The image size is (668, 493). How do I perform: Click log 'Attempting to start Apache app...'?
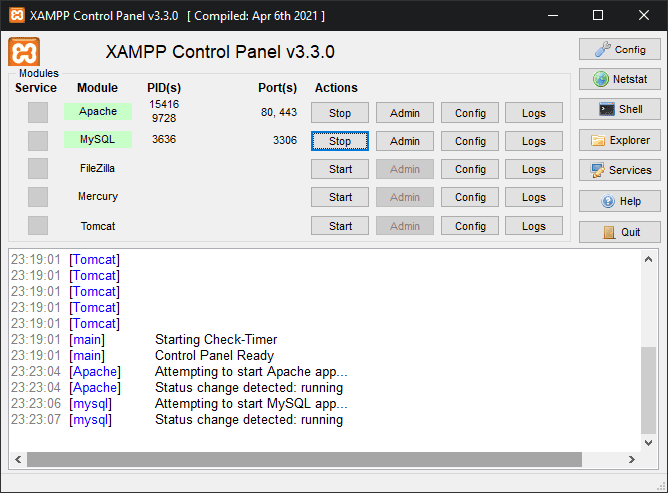251,372
